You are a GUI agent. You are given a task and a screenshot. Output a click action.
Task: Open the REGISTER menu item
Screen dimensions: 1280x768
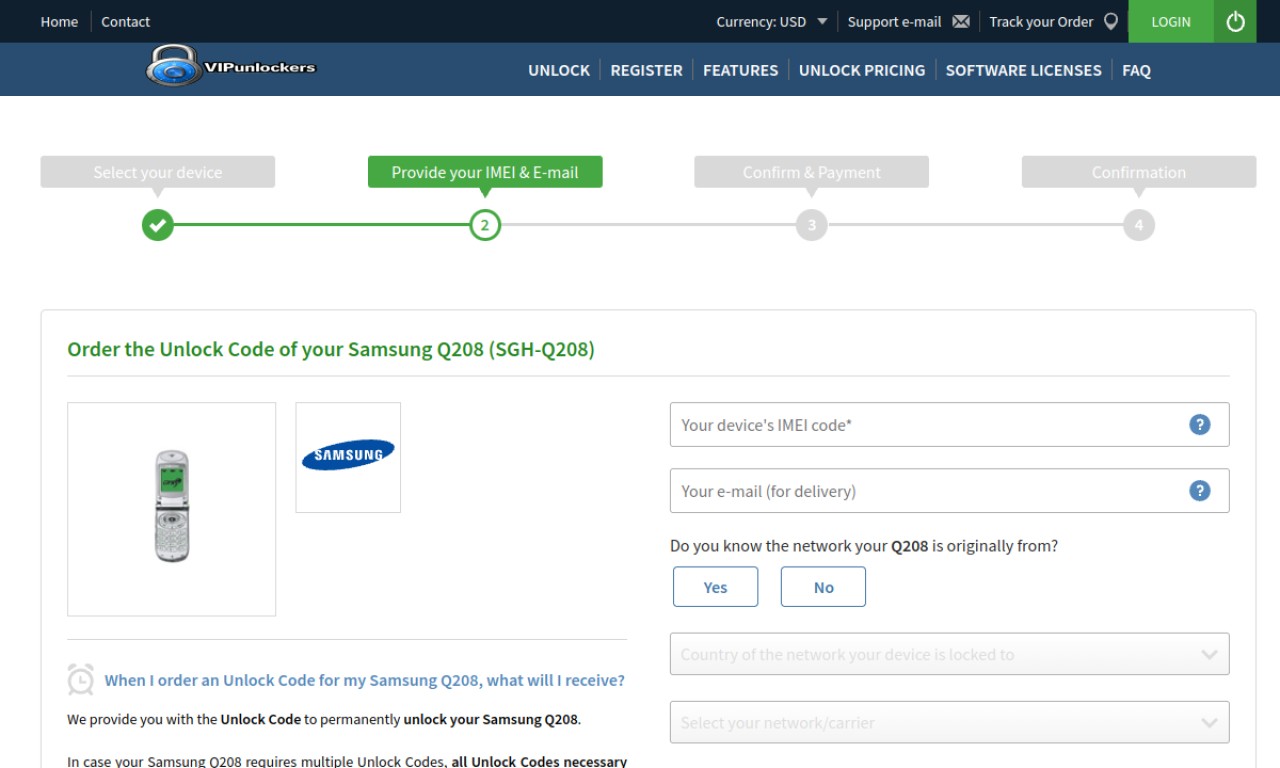646,70
